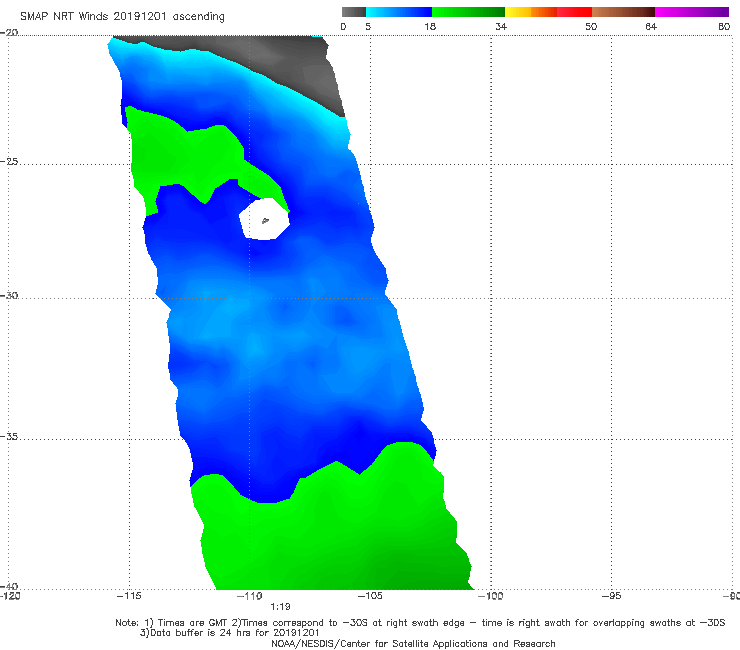Click the swath time label 1:19

(x=280, y=607)
